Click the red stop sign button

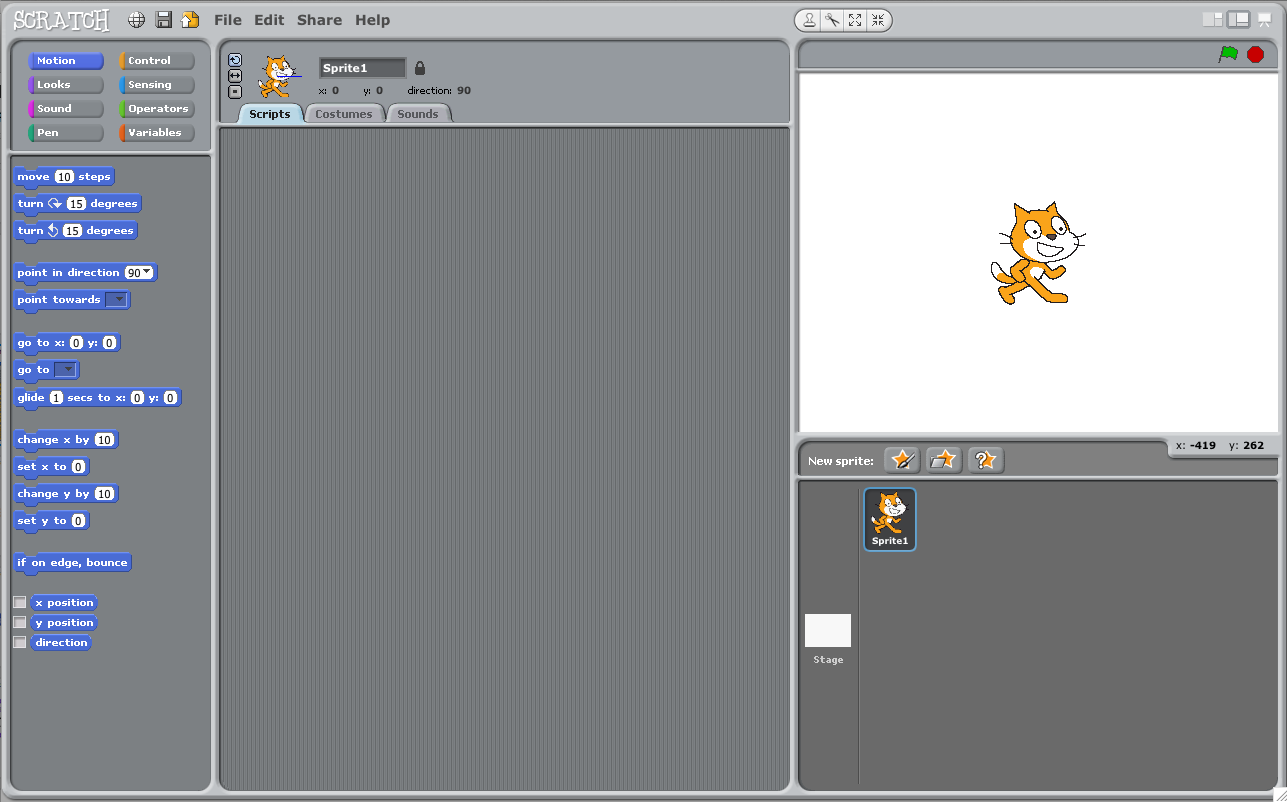tap(1255, 54)
